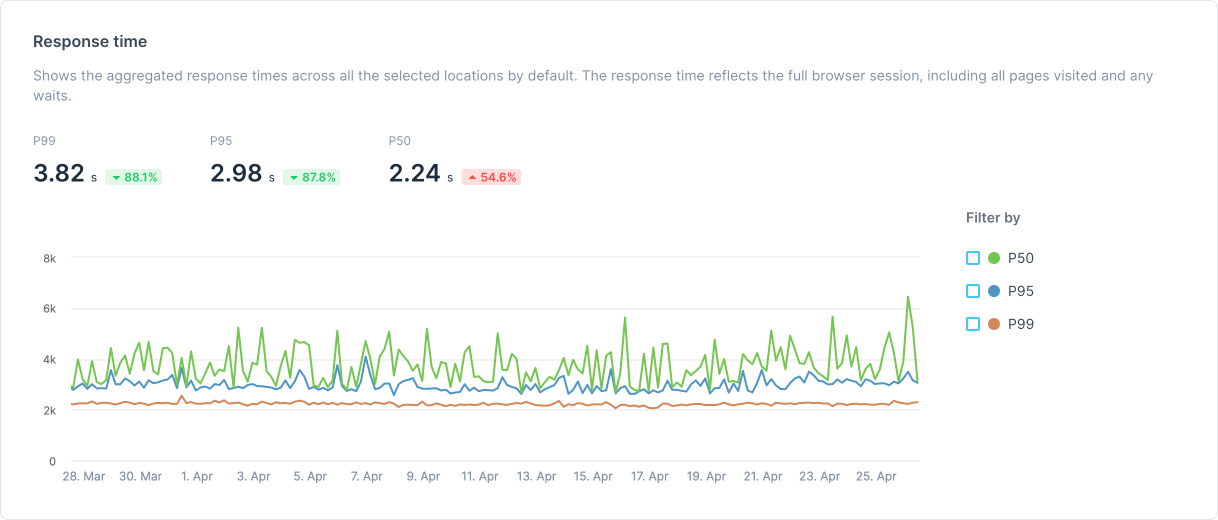Click the 8k y-axis label
The image size is (1218, 520).
[49, 259]
